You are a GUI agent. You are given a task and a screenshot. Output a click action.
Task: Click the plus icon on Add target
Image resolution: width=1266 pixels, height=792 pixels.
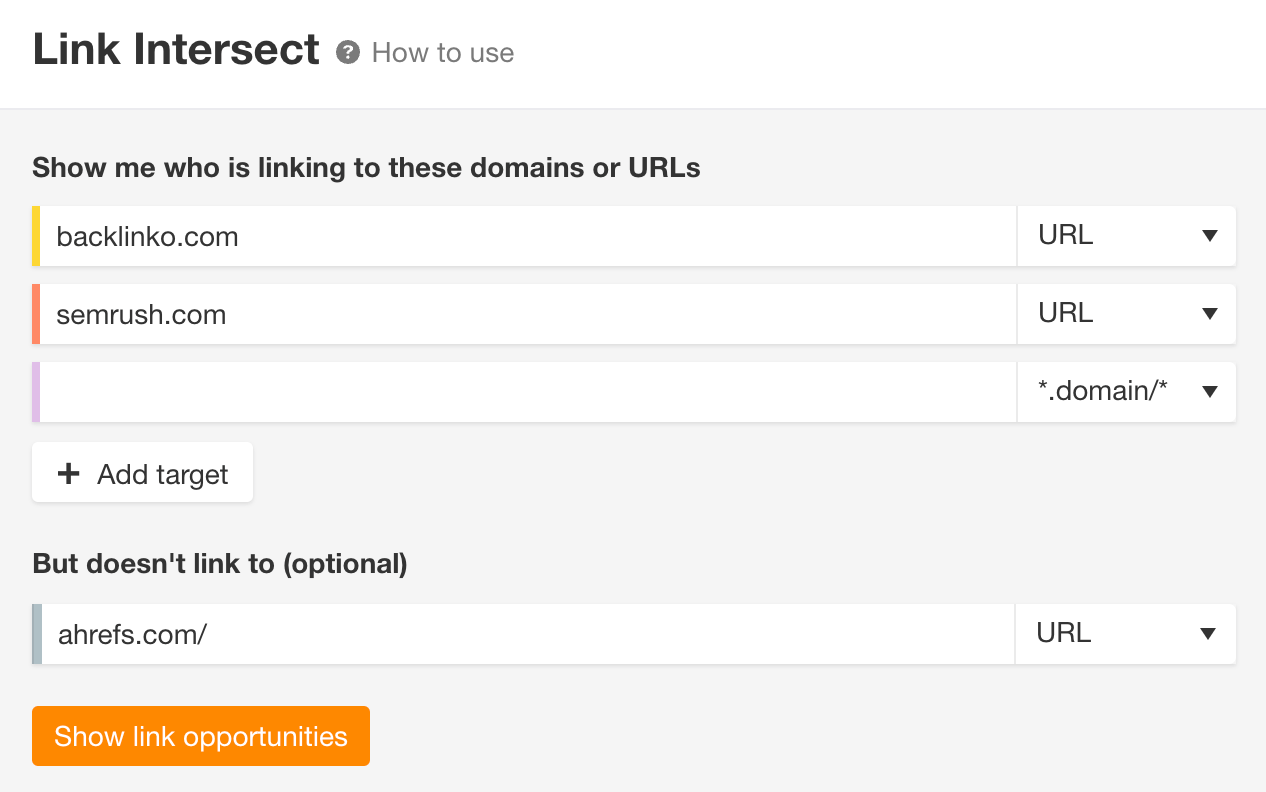[67, 473]
